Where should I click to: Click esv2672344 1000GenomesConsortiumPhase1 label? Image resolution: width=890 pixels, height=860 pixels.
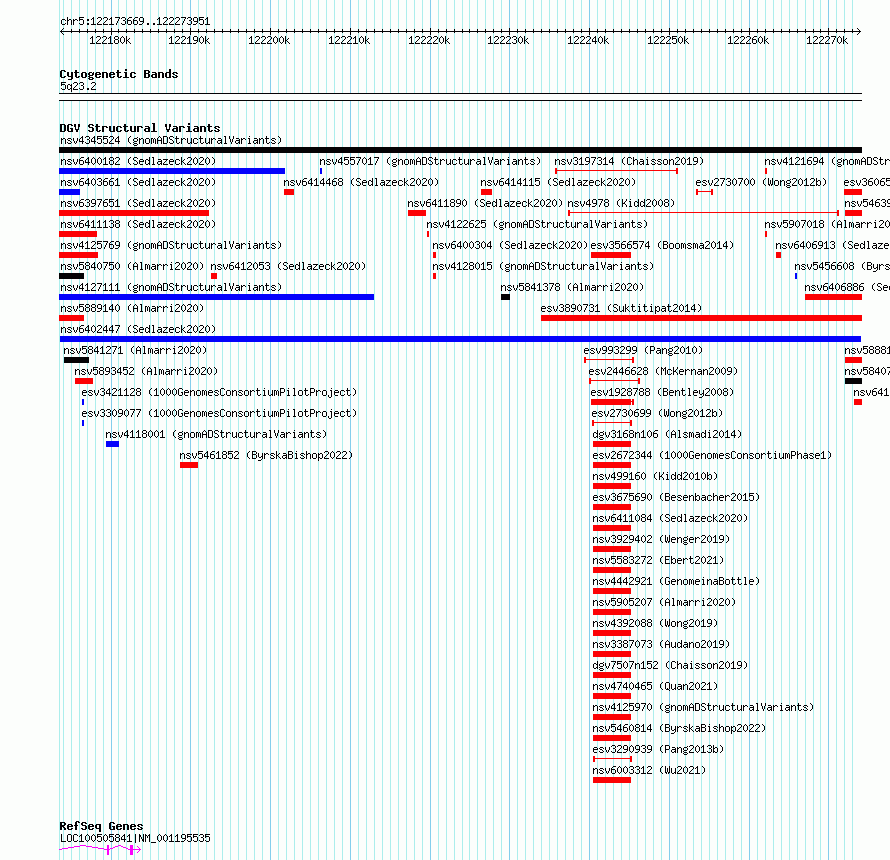[712, 455]
